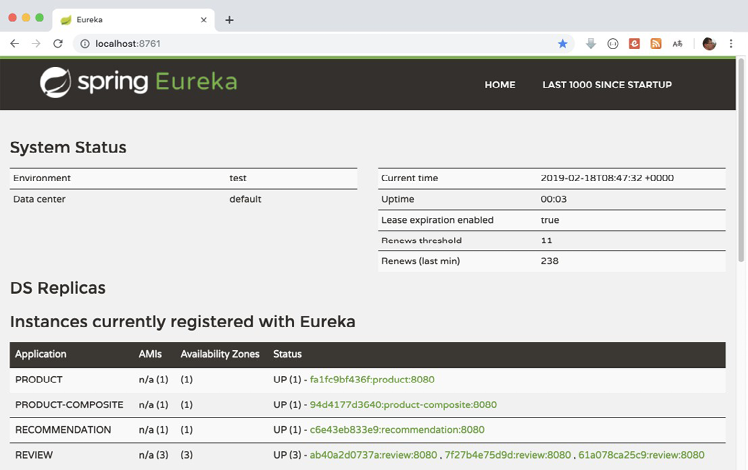The image size is (748, 470).
Task: Click the Uptime value 00:03
Action: (553, 199)
